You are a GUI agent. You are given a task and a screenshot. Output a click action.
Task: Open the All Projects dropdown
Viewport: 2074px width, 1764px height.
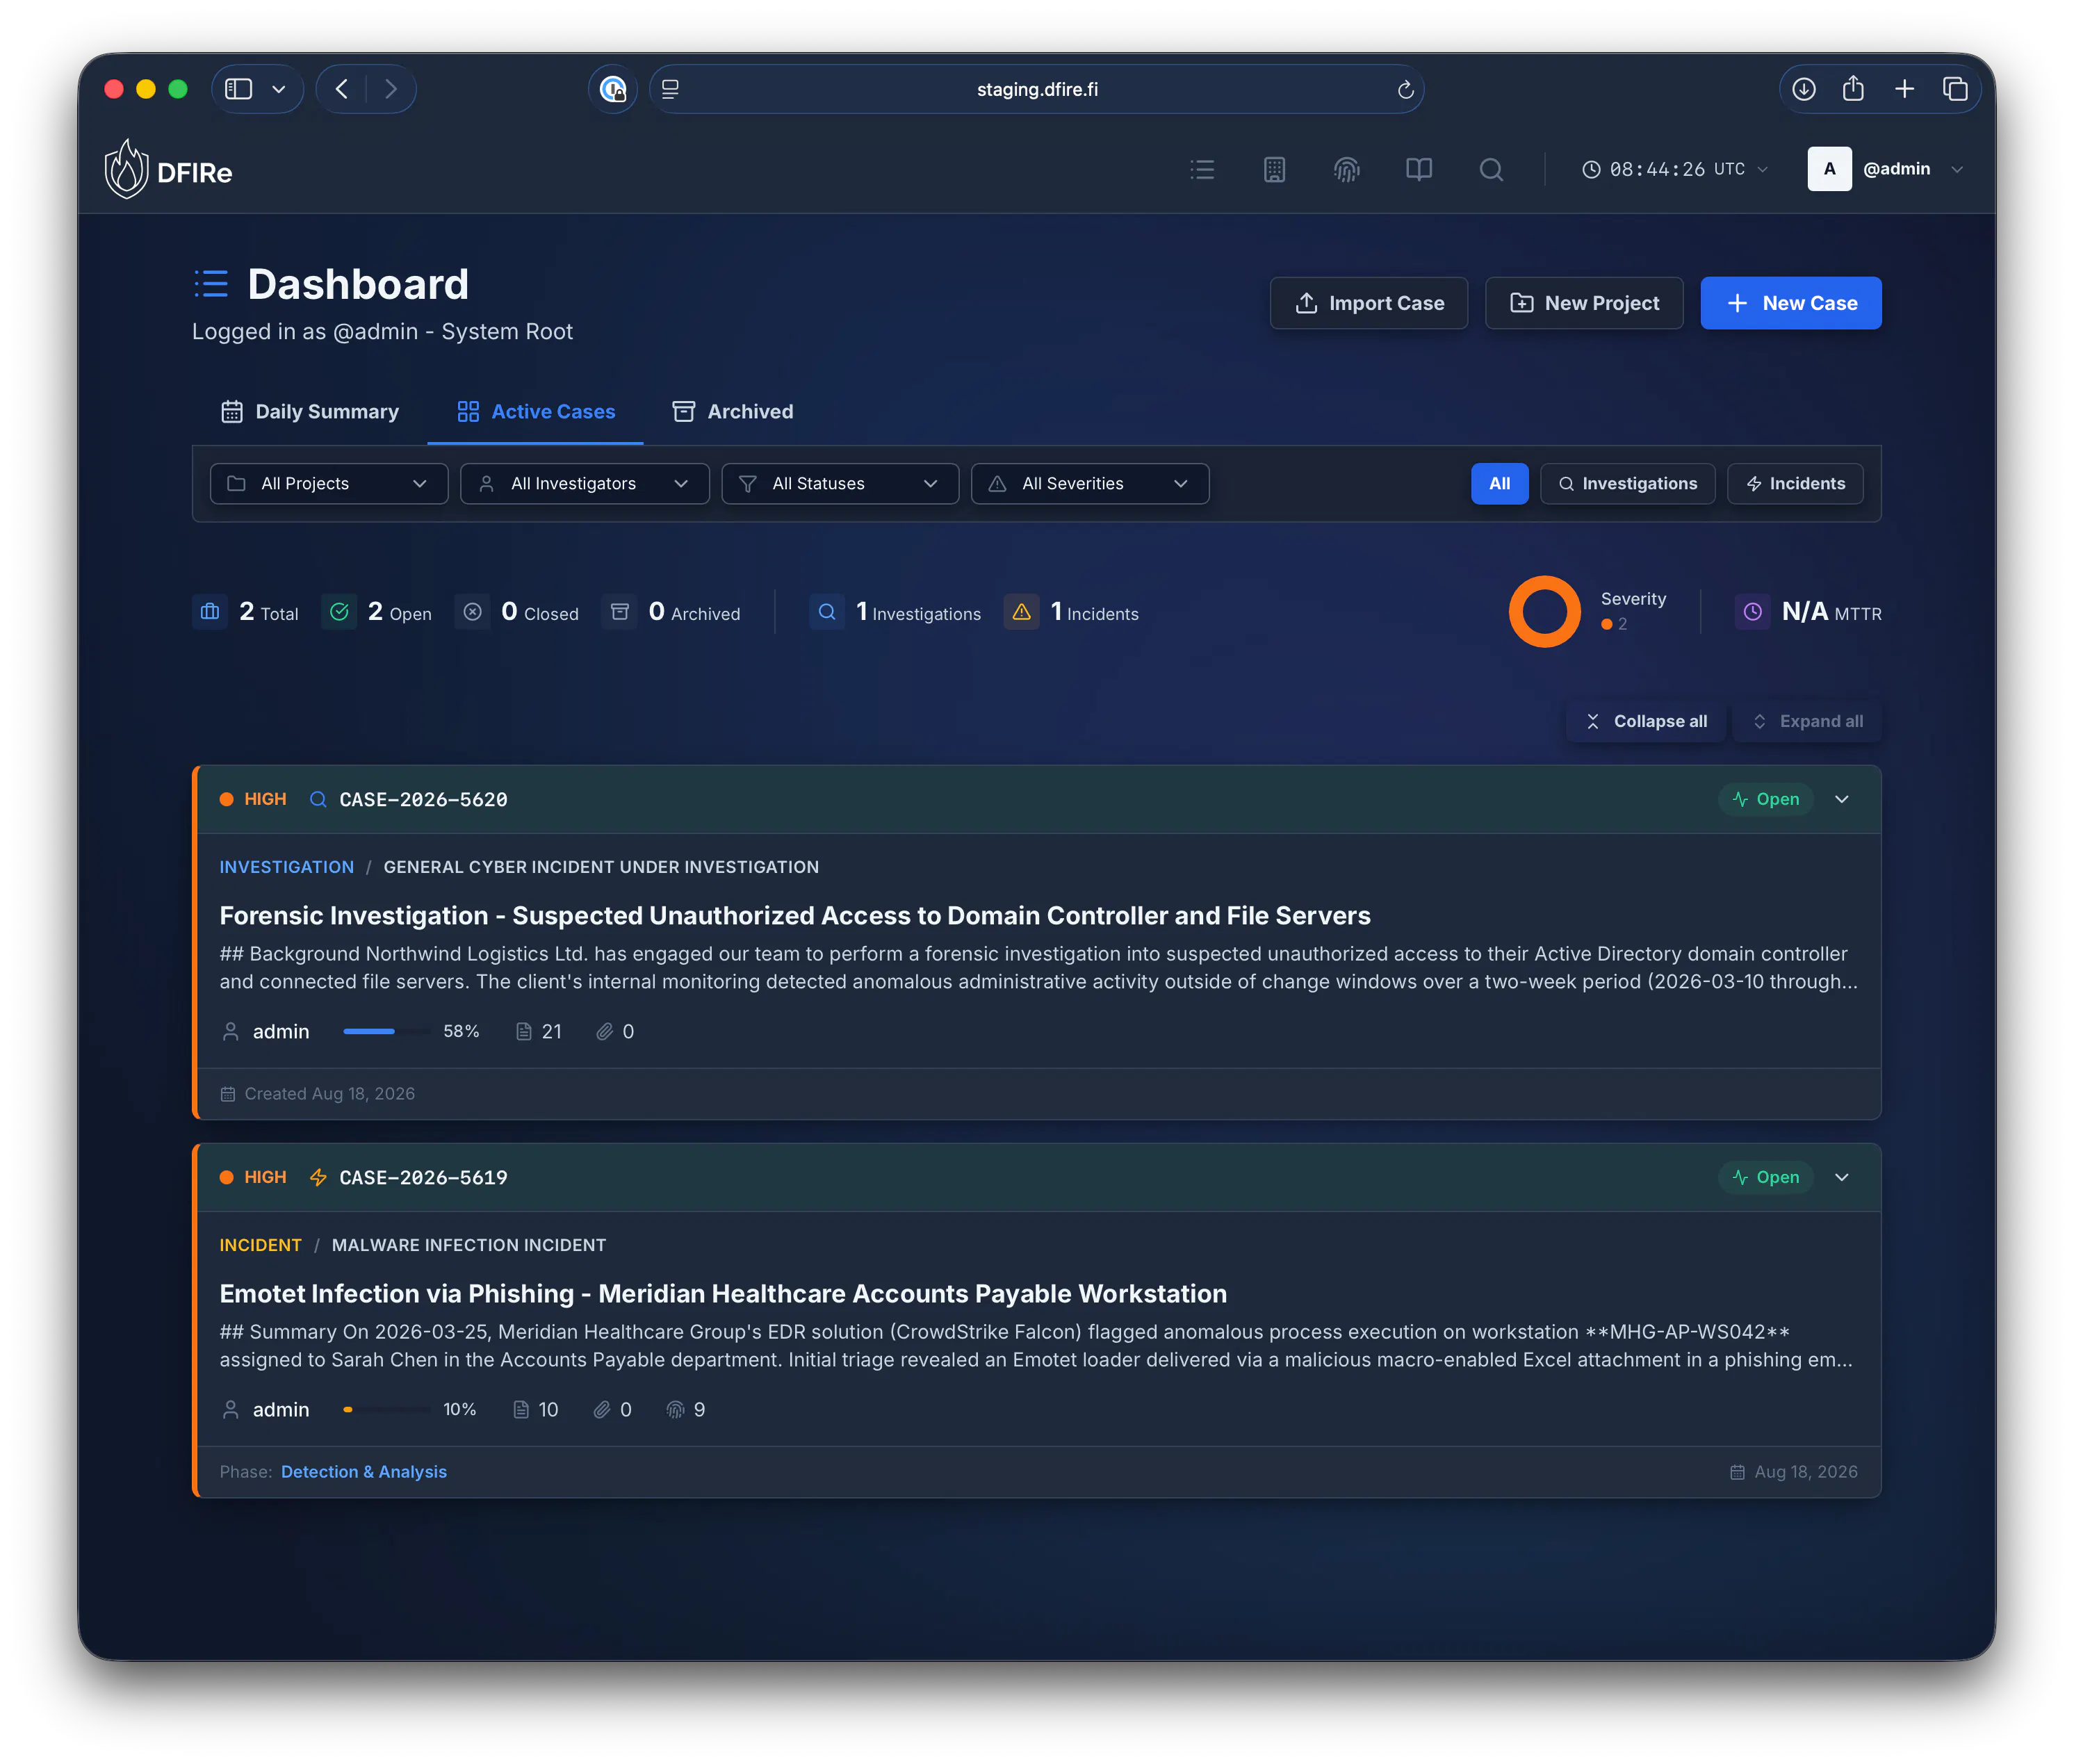point(329,483)
